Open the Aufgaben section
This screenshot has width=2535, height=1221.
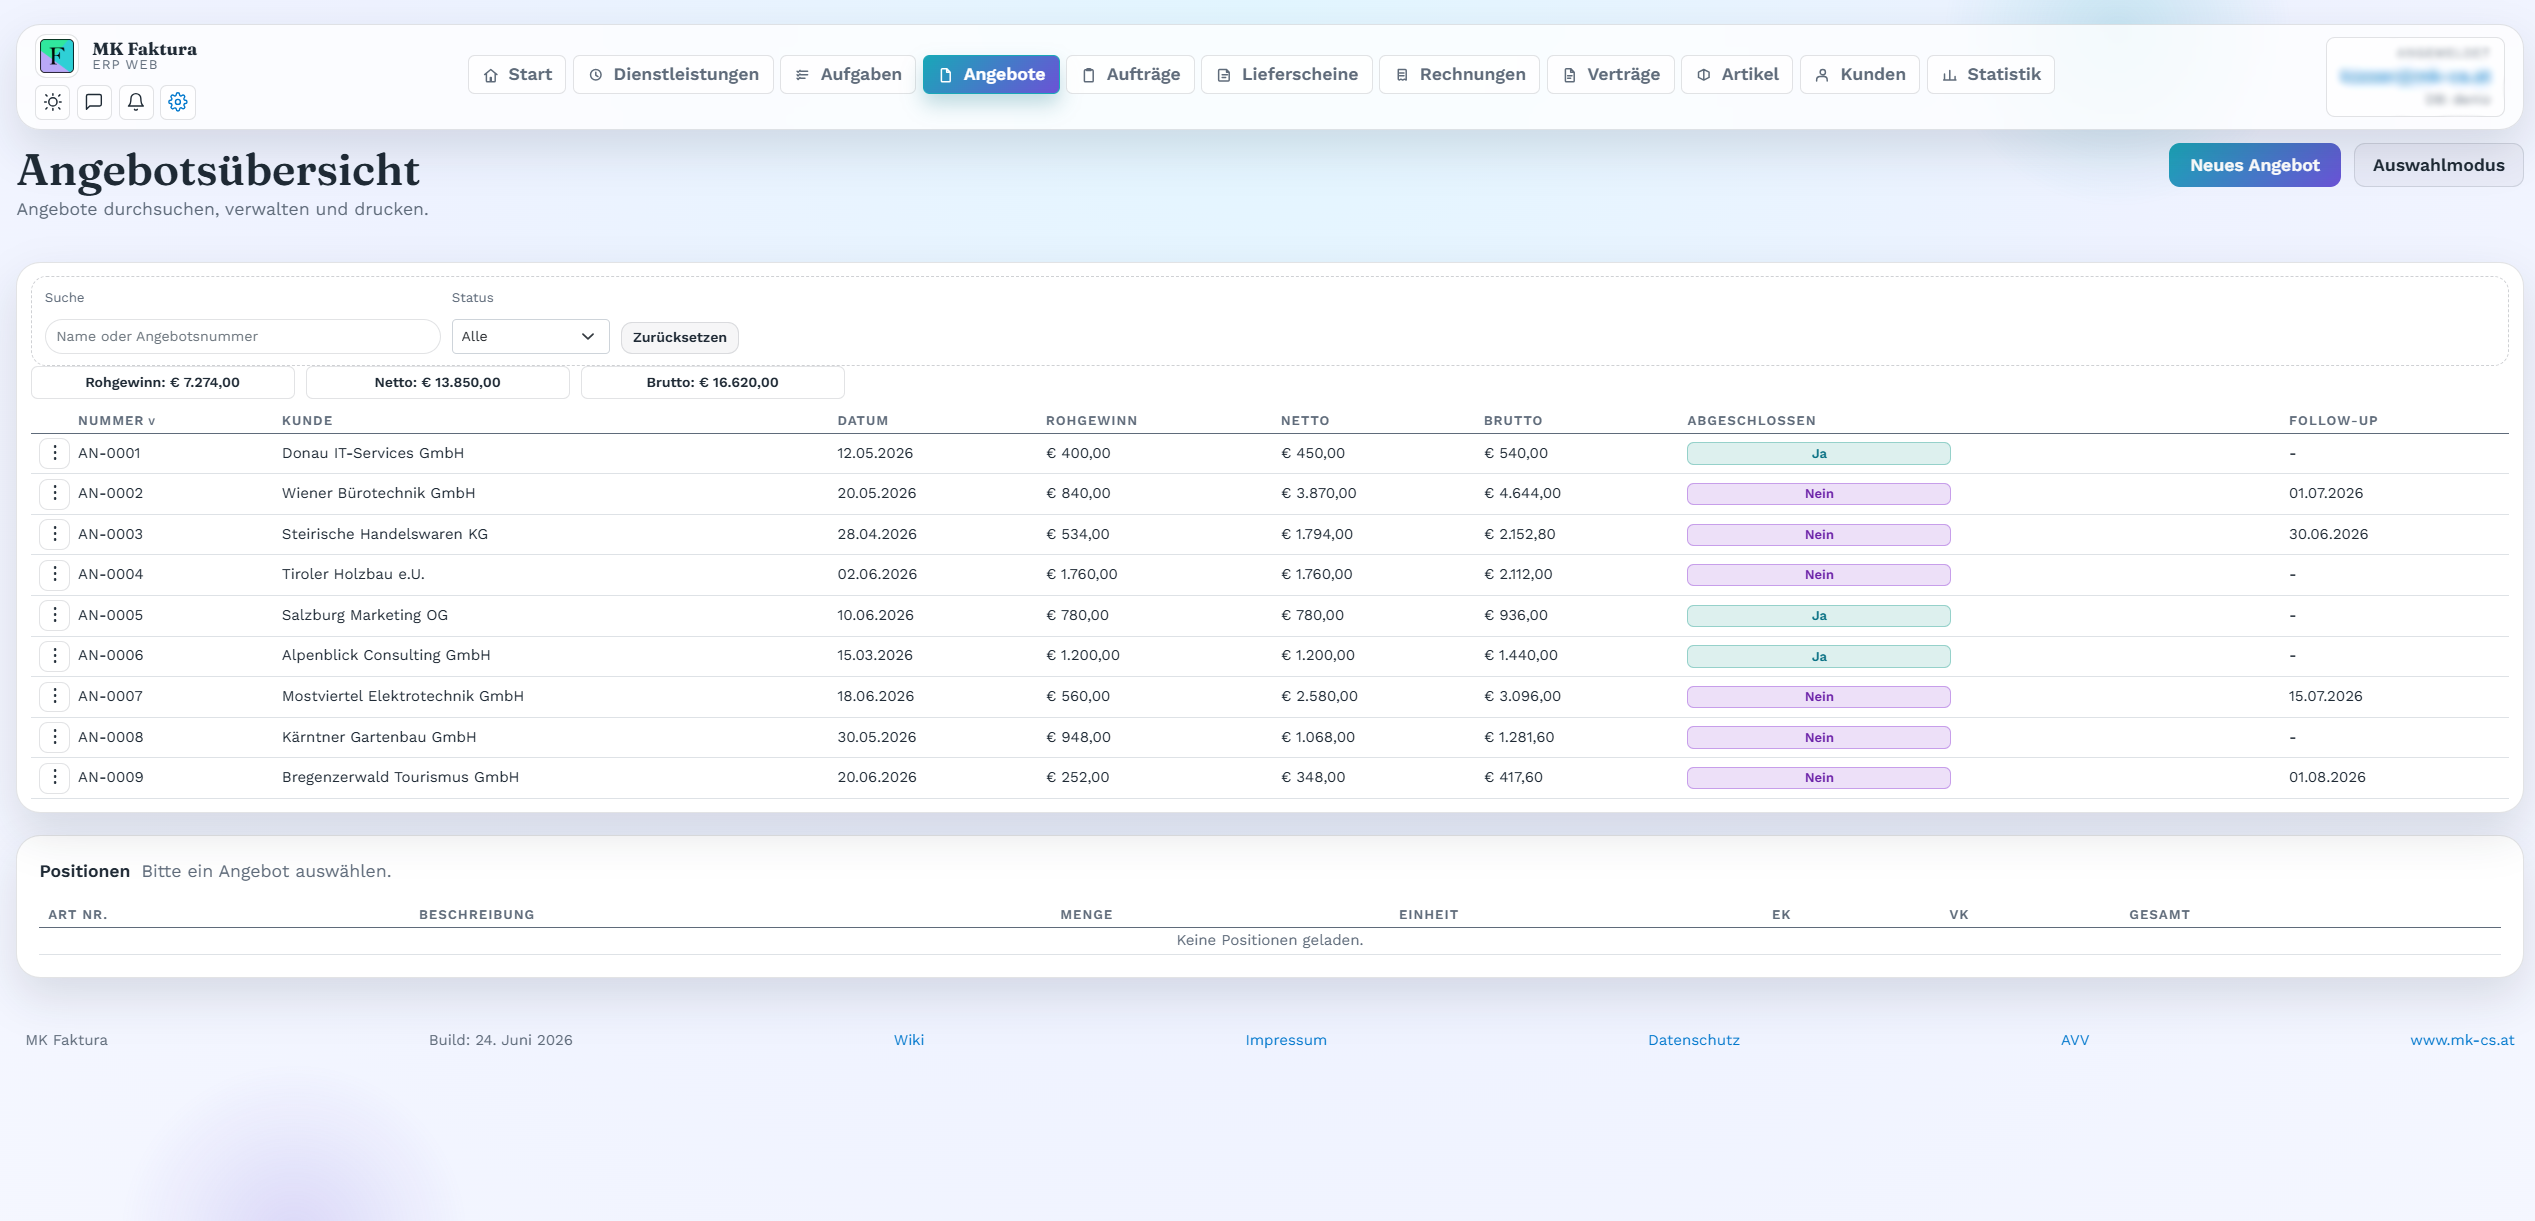point(848,75)
